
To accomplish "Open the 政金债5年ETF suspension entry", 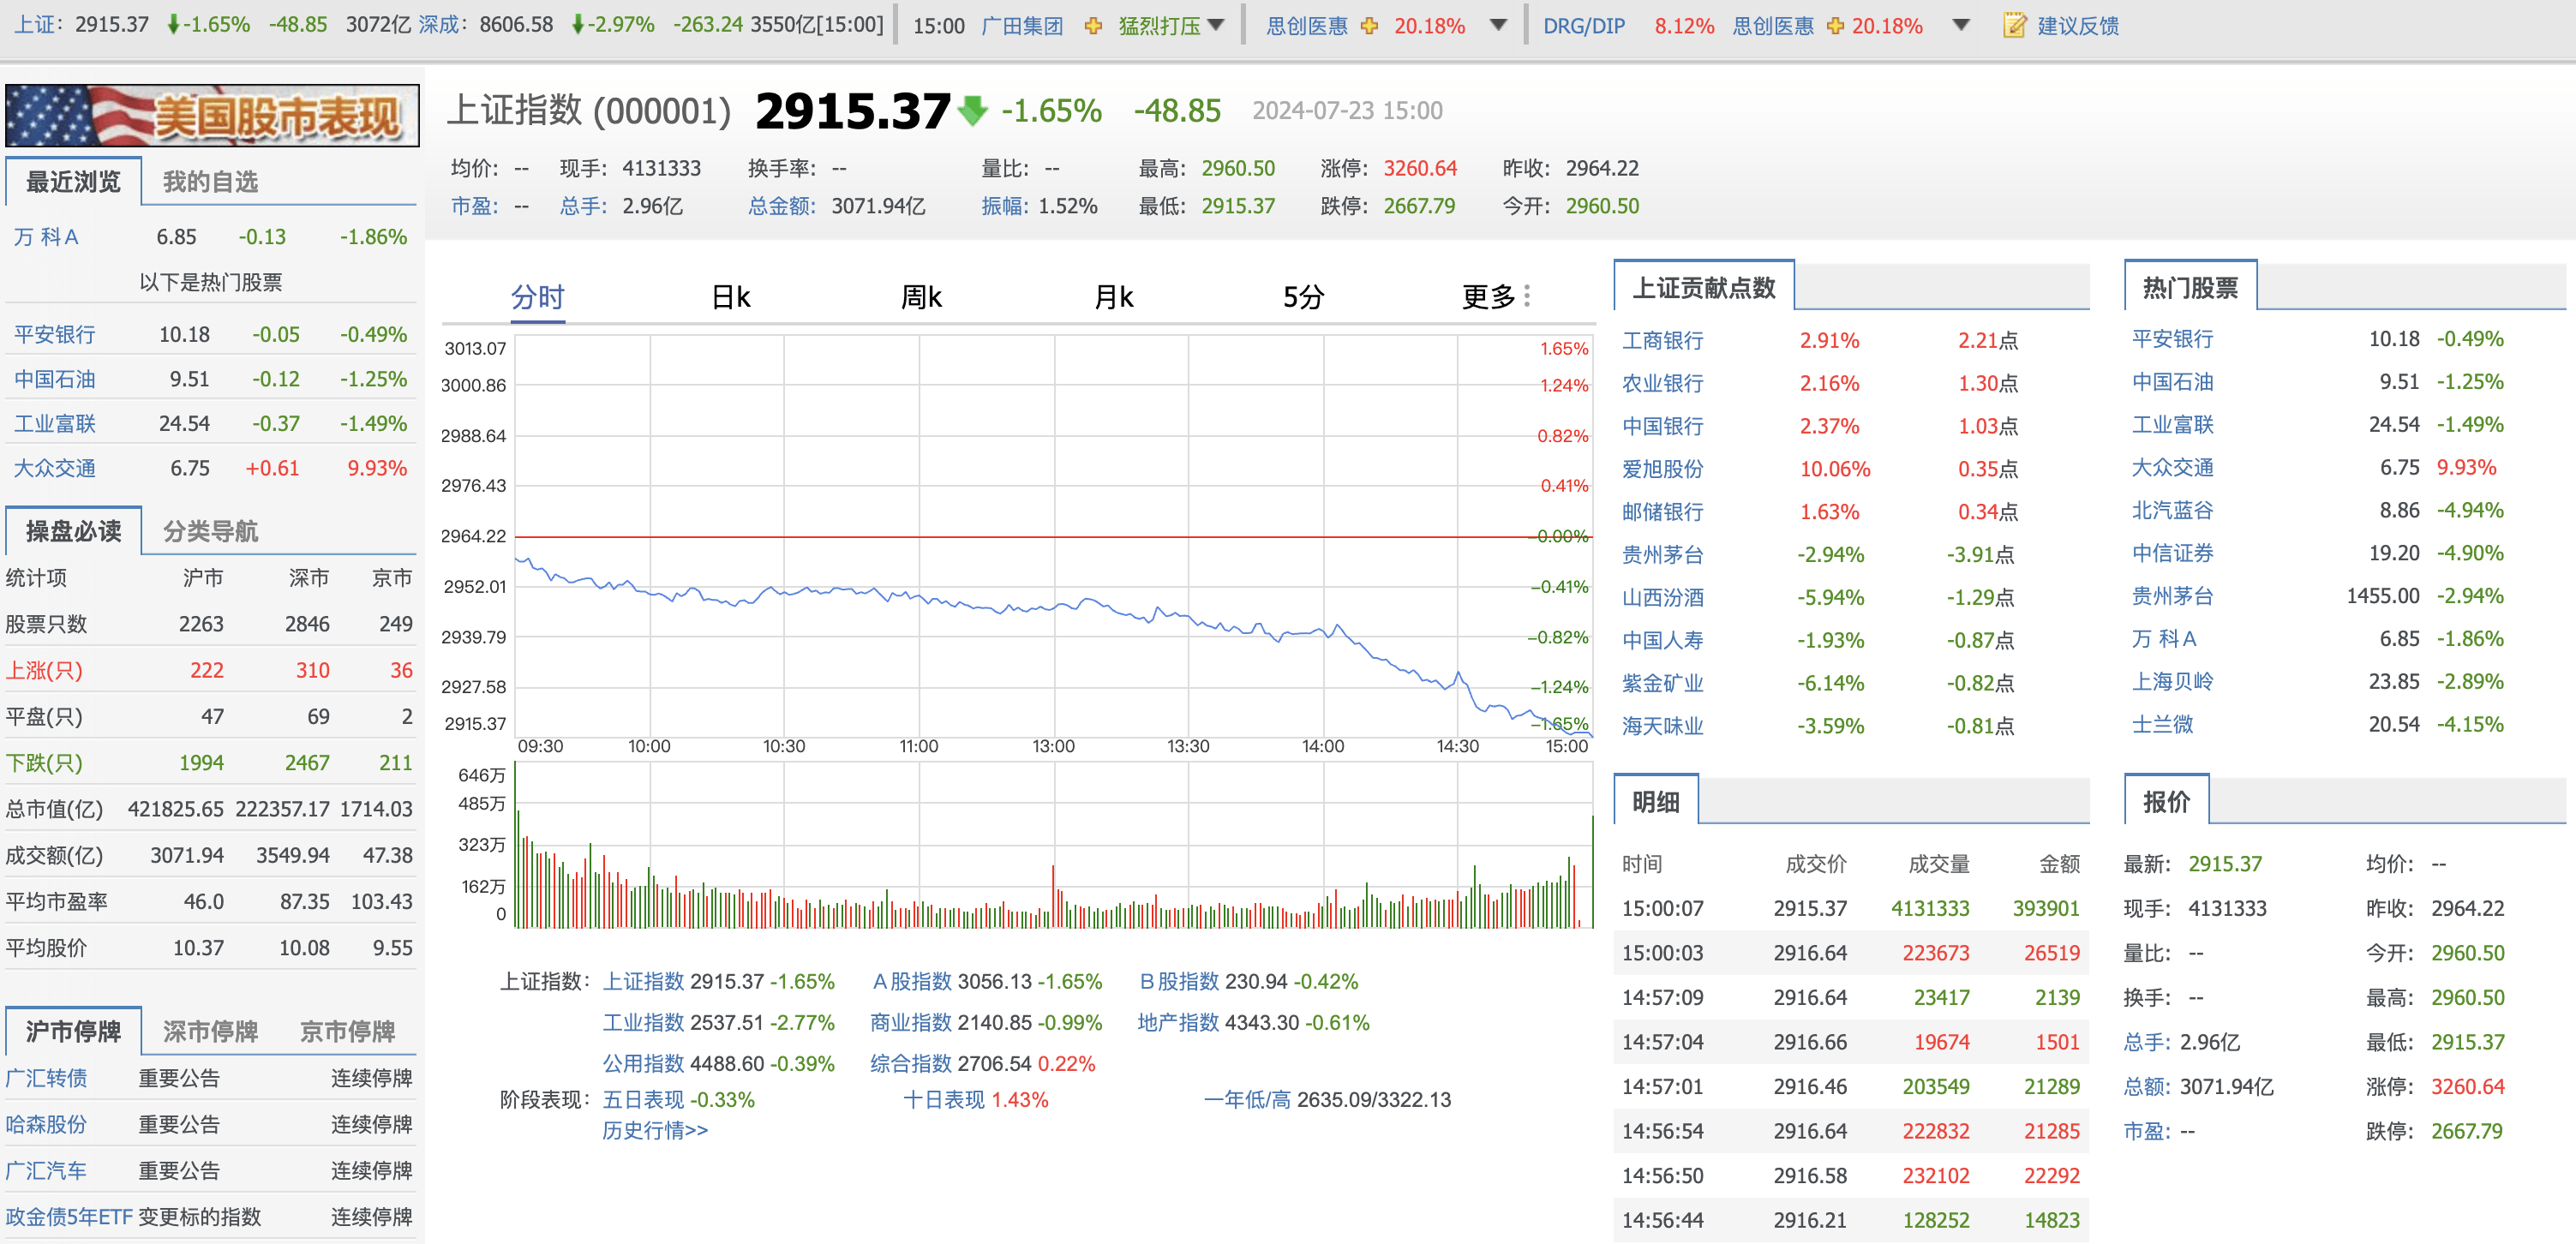I will [x=69, y=1216].
